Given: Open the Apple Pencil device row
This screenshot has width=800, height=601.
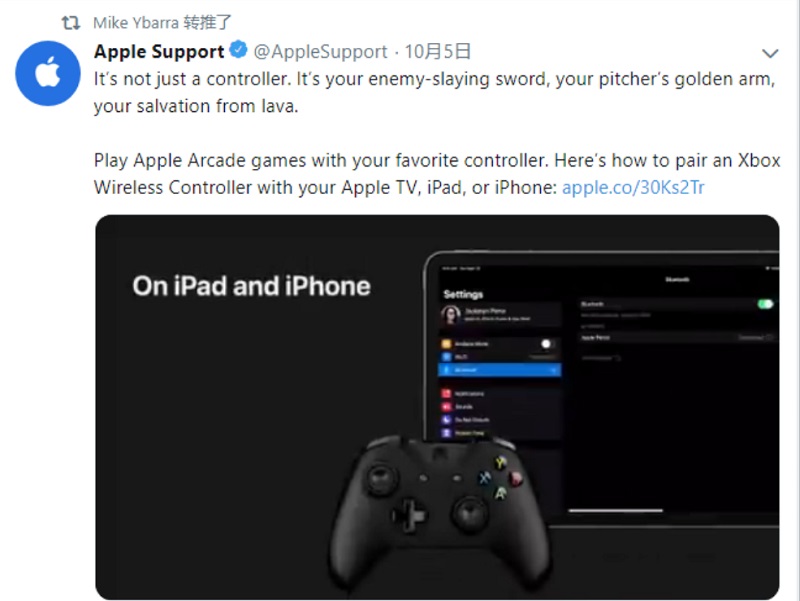Looking at the screenshot, I should pos(677,338).
